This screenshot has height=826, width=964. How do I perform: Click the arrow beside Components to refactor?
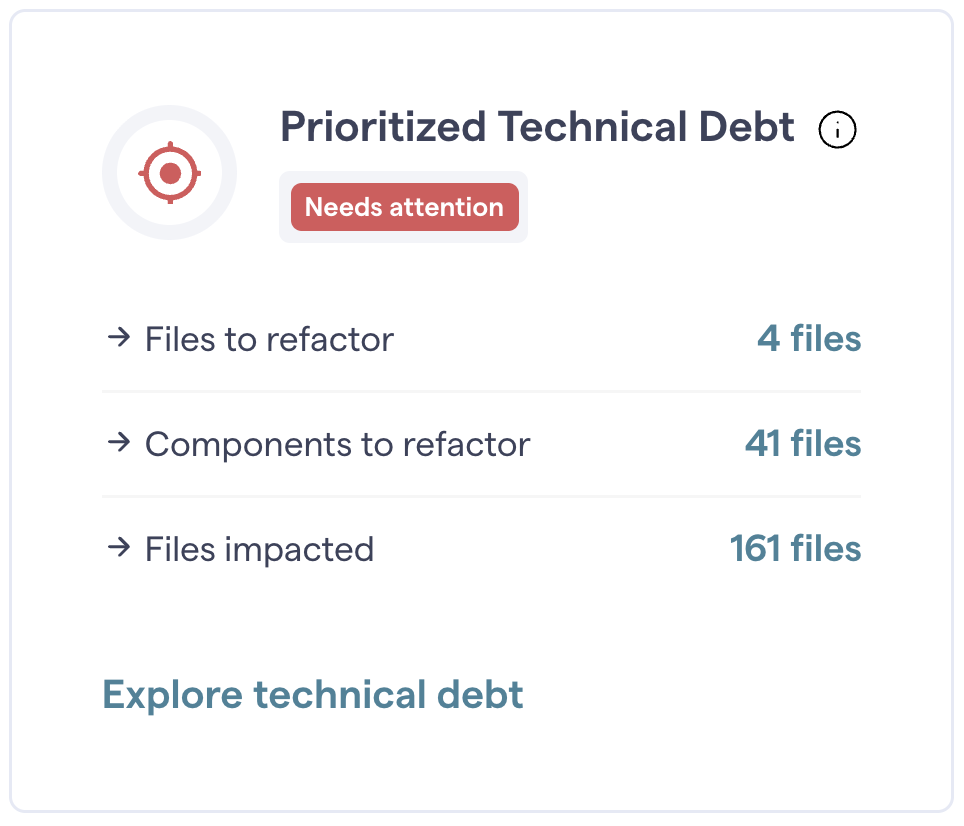pyautogui.click(x=119, y=443)
